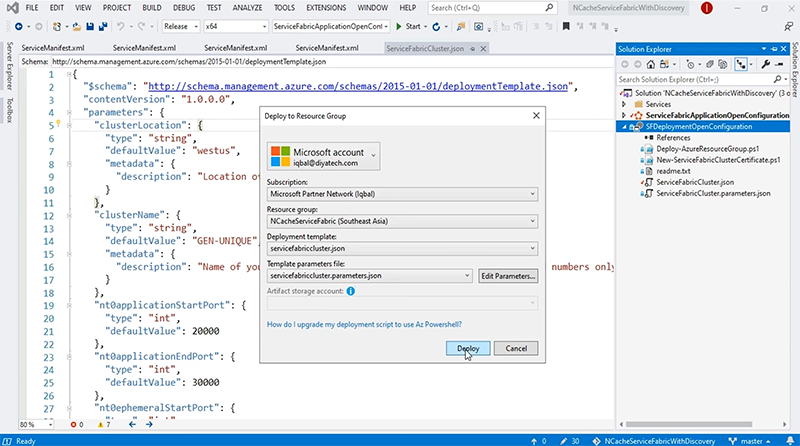Click the Preview Selected Items icon
800x446 pixels.
click(x=779, y=64)
